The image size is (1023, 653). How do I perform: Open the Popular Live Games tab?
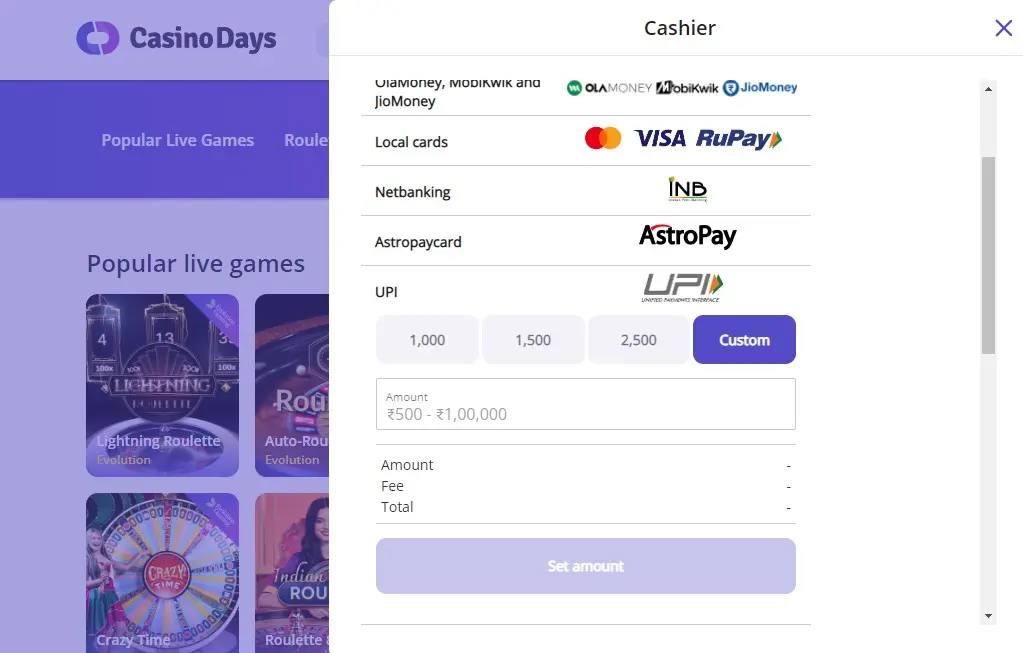click(177, 140)
